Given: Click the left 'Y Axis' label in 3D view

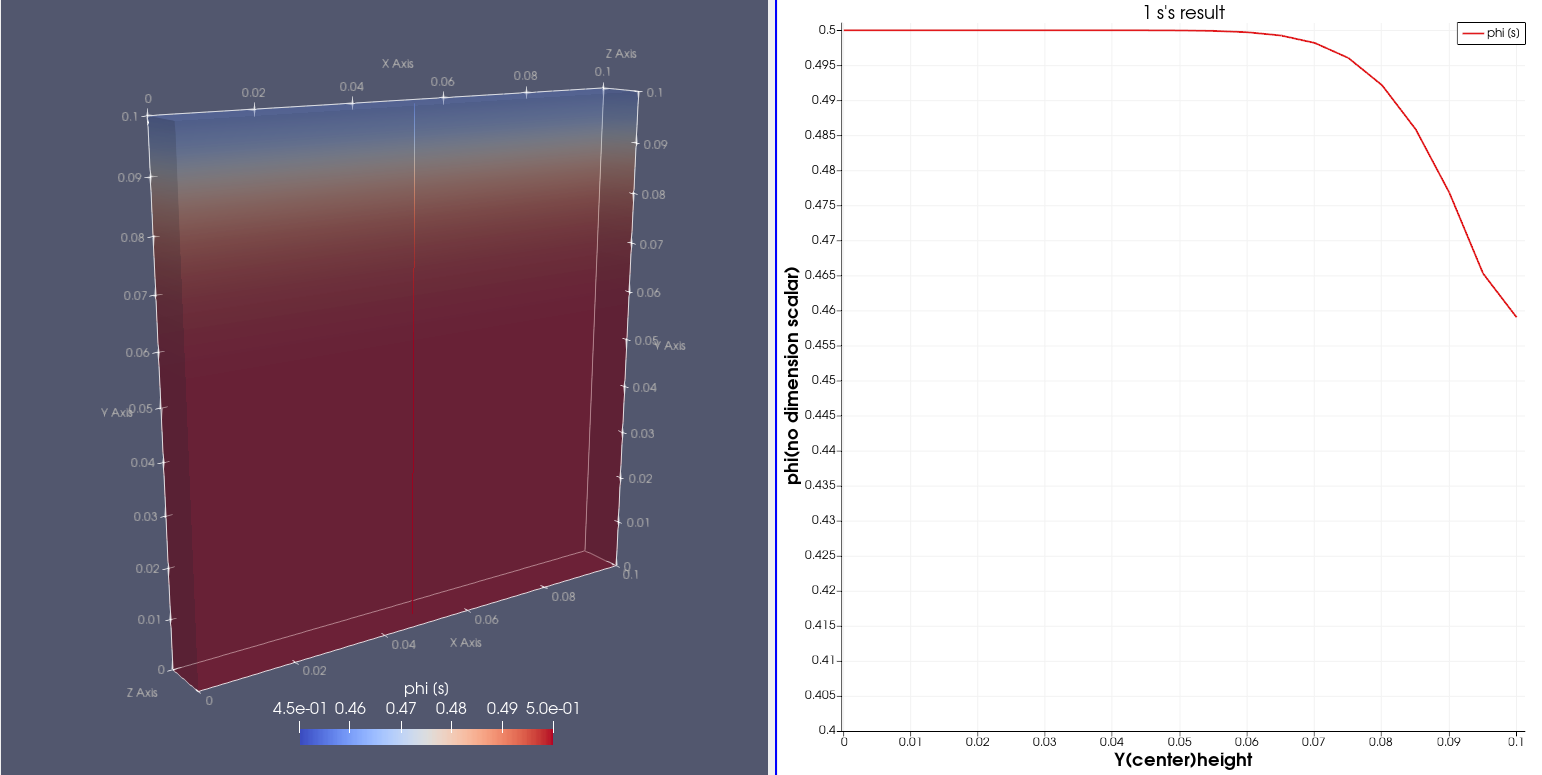Looking at the screenshot, I should pyautogui.click(x=116, y=412).
